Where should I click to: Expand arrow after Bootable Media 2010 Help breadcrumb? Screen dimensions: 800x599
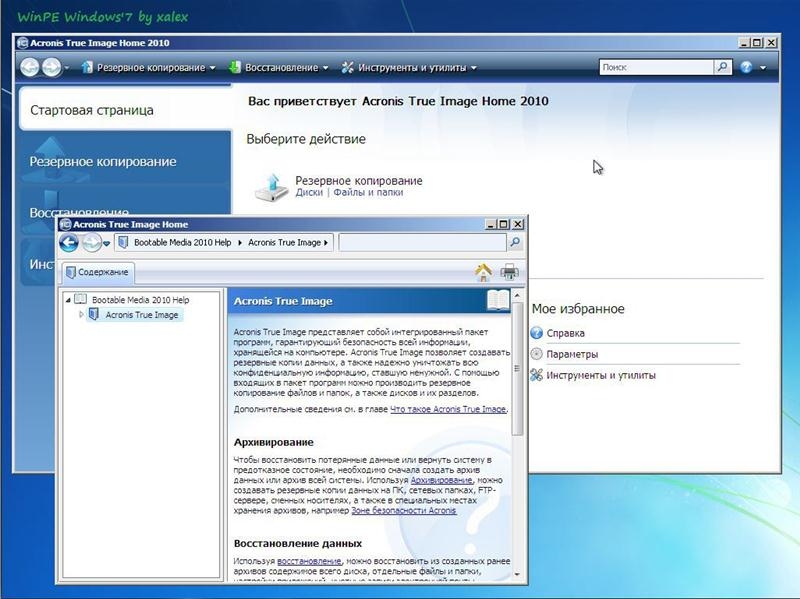pos(240,243)
